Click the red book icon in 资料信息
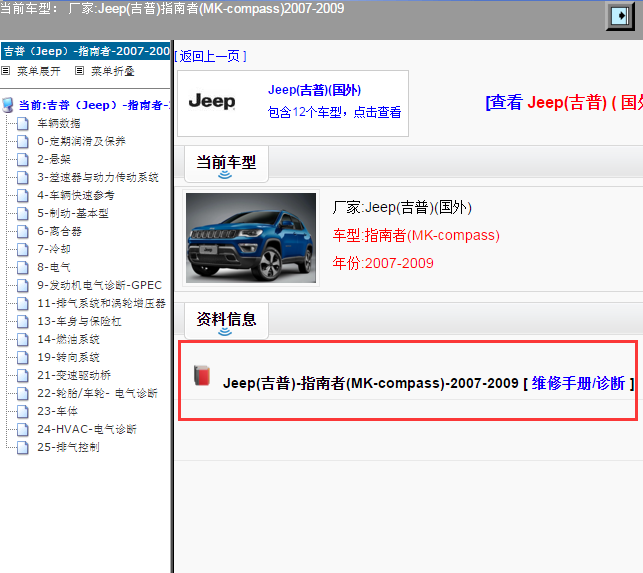Viewport: 643px width, 573px height. 202,375
